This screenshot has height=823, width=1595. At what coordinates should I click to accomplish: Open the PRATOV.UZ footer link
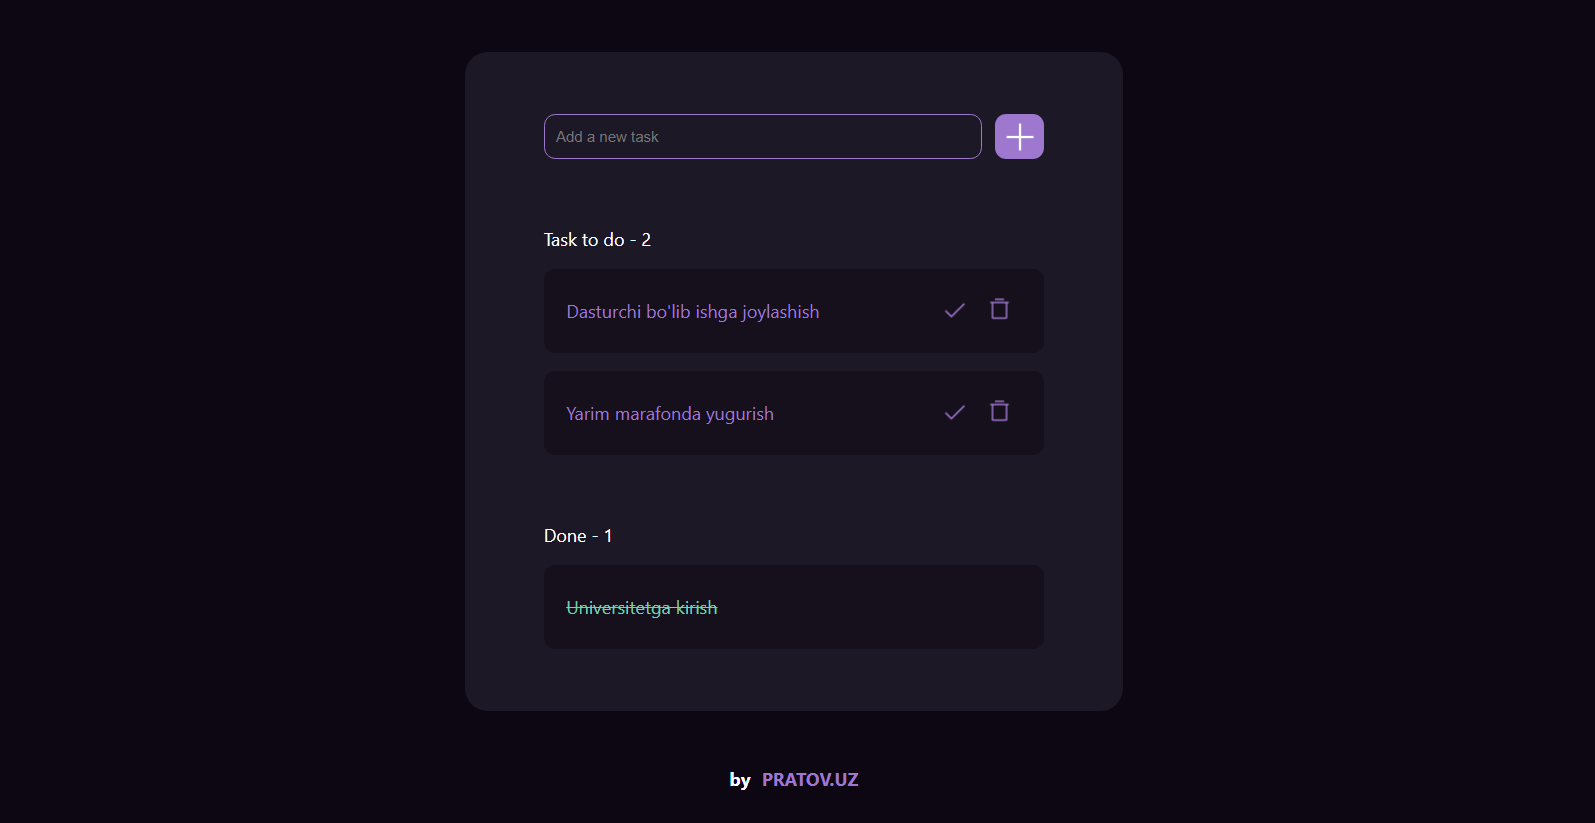(810, 780)
